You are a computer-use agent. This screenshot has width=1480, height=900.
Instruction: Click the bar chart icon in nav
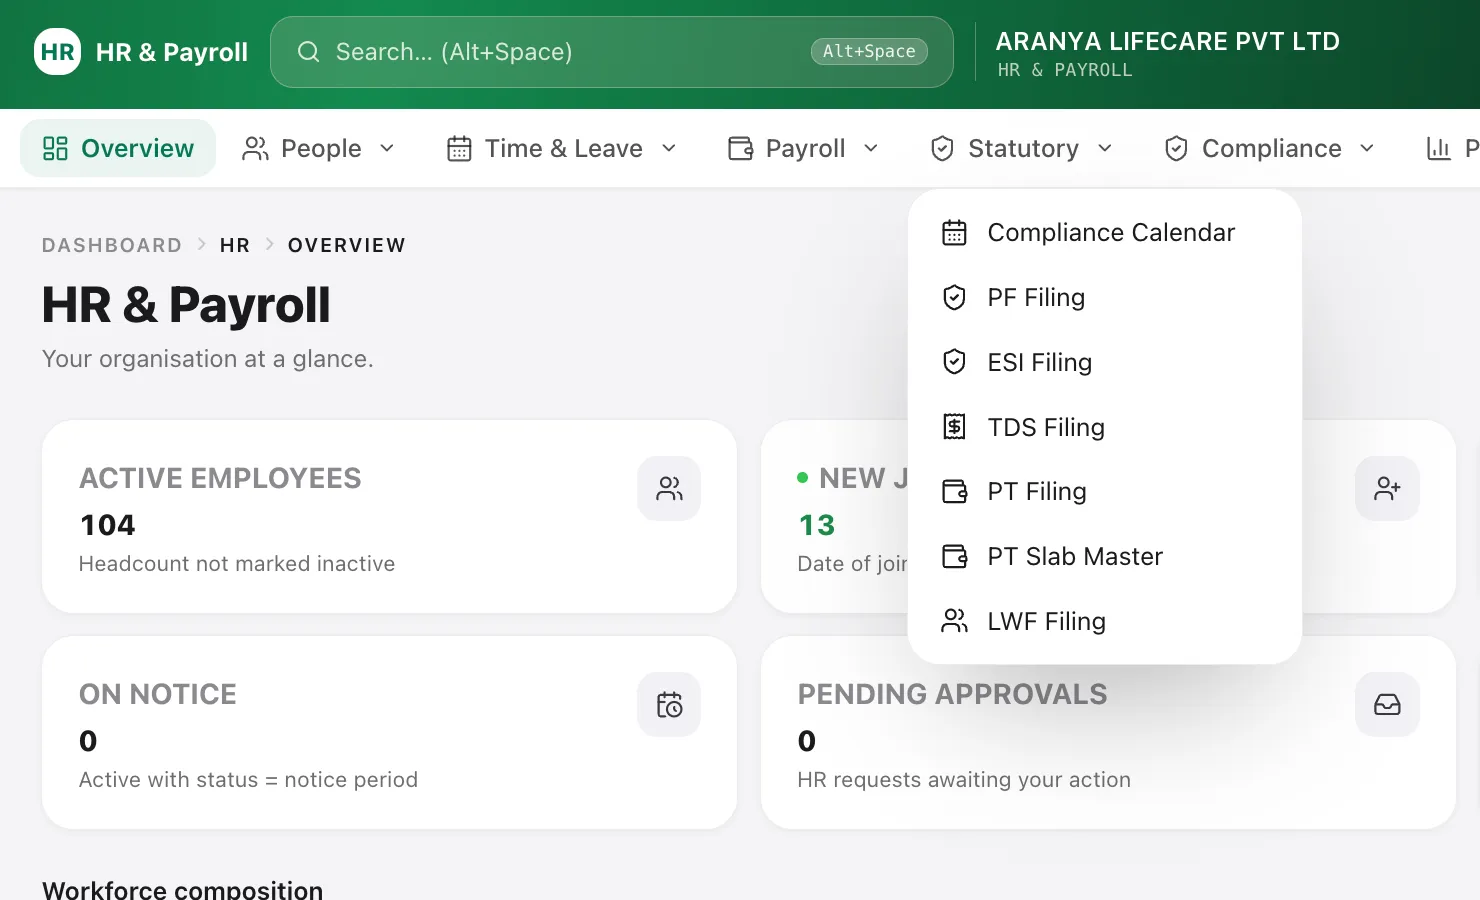click(x=1438, y=148)
